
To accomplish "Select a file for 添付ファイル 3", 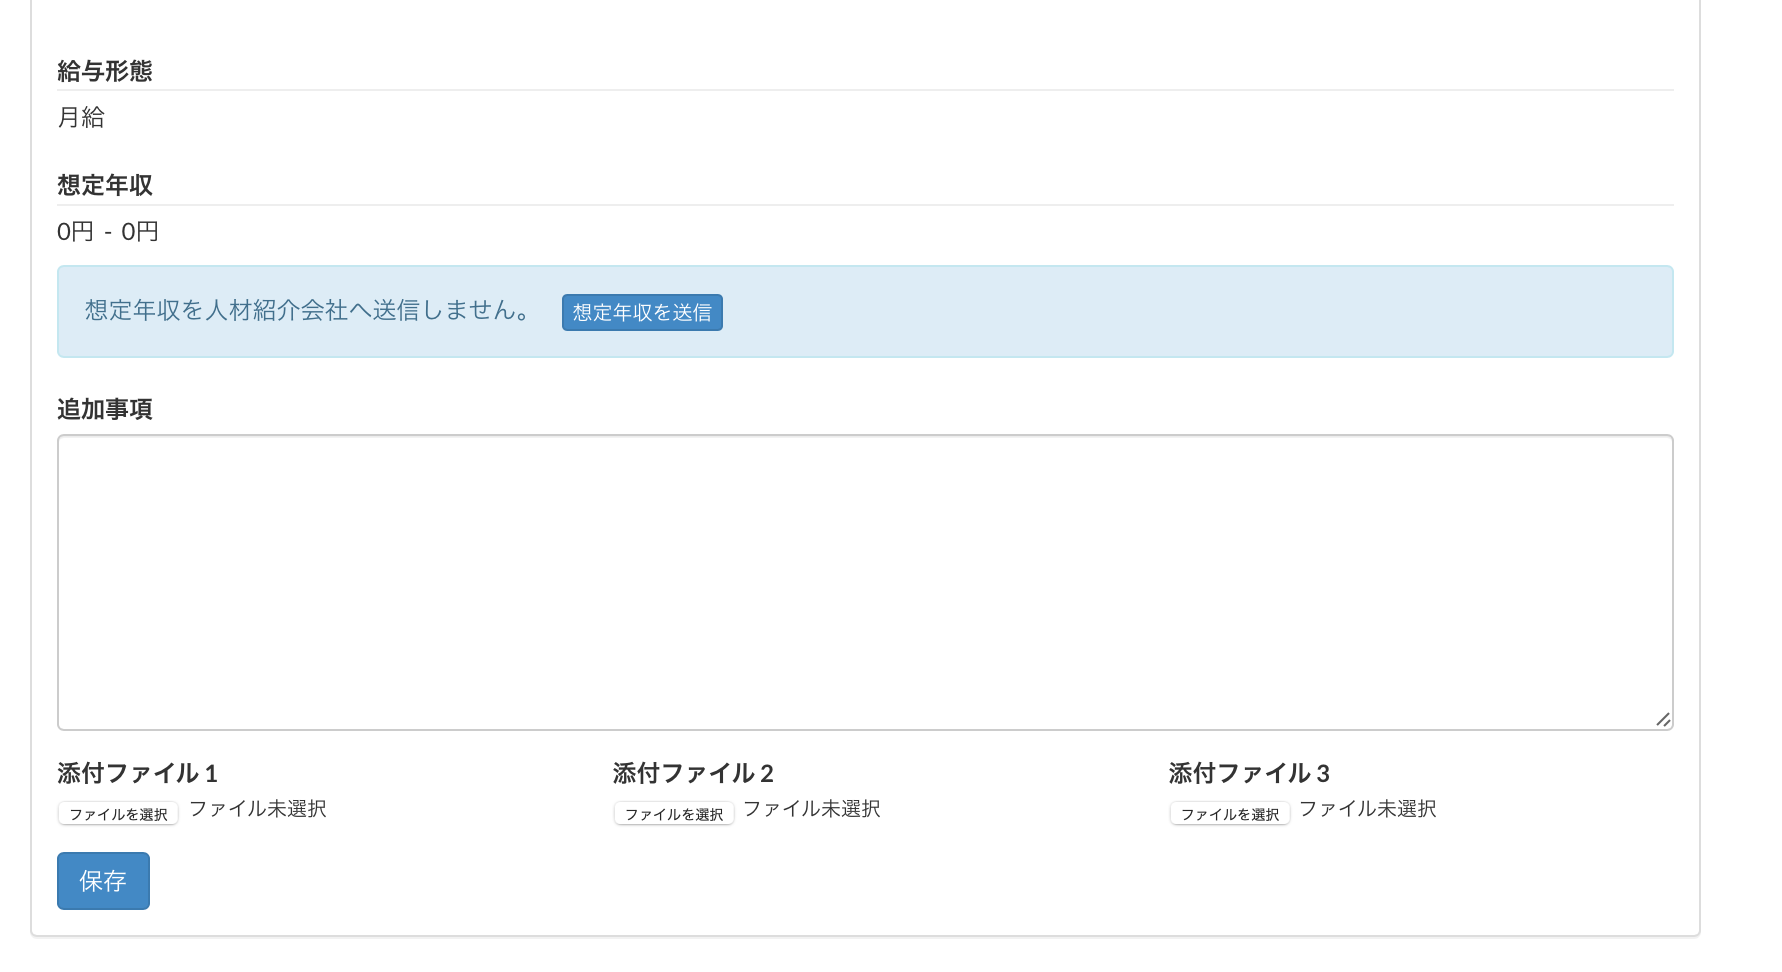I will pos(1230,814).
